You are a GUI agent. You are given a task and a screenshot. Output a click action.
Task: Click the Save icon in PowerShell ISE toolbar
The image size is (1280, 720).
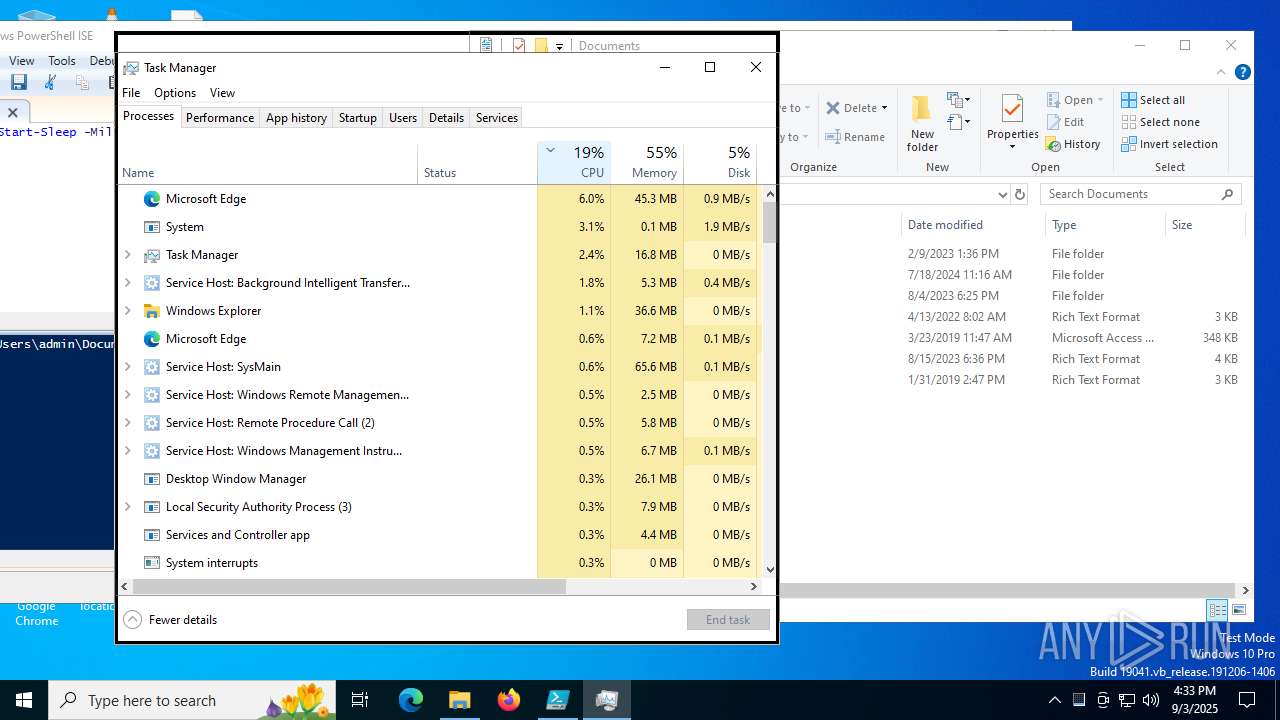click(x=18, y=83)
